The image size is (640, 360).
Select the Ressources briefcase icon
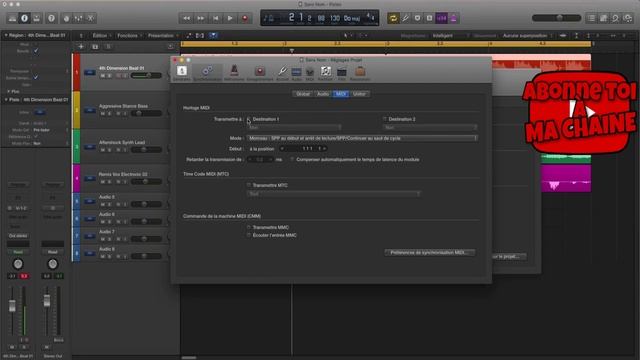(x=360, y=72)
